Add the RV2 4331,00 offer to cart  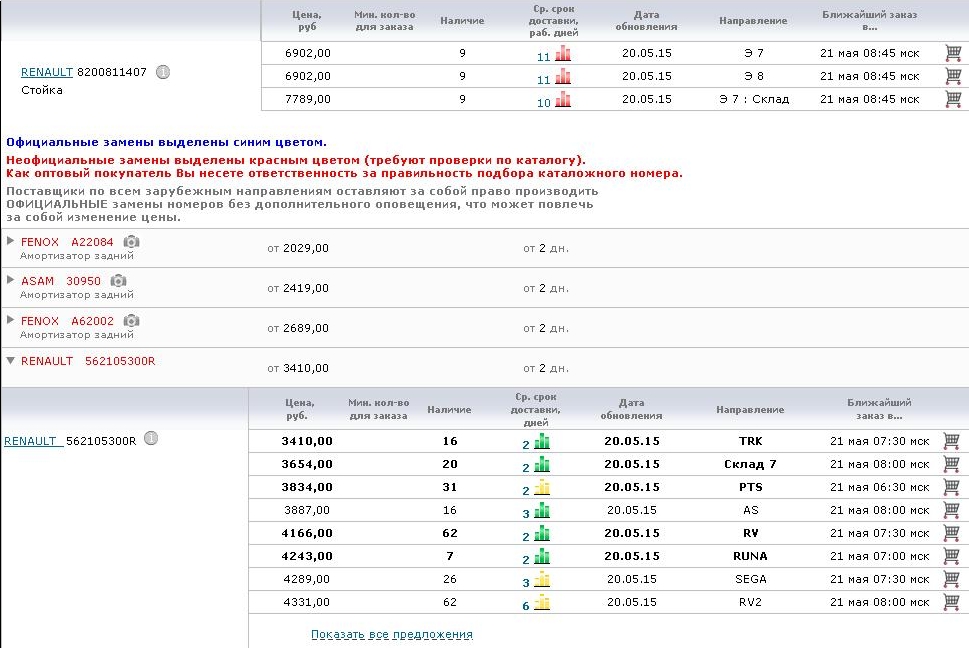(951, 602)
